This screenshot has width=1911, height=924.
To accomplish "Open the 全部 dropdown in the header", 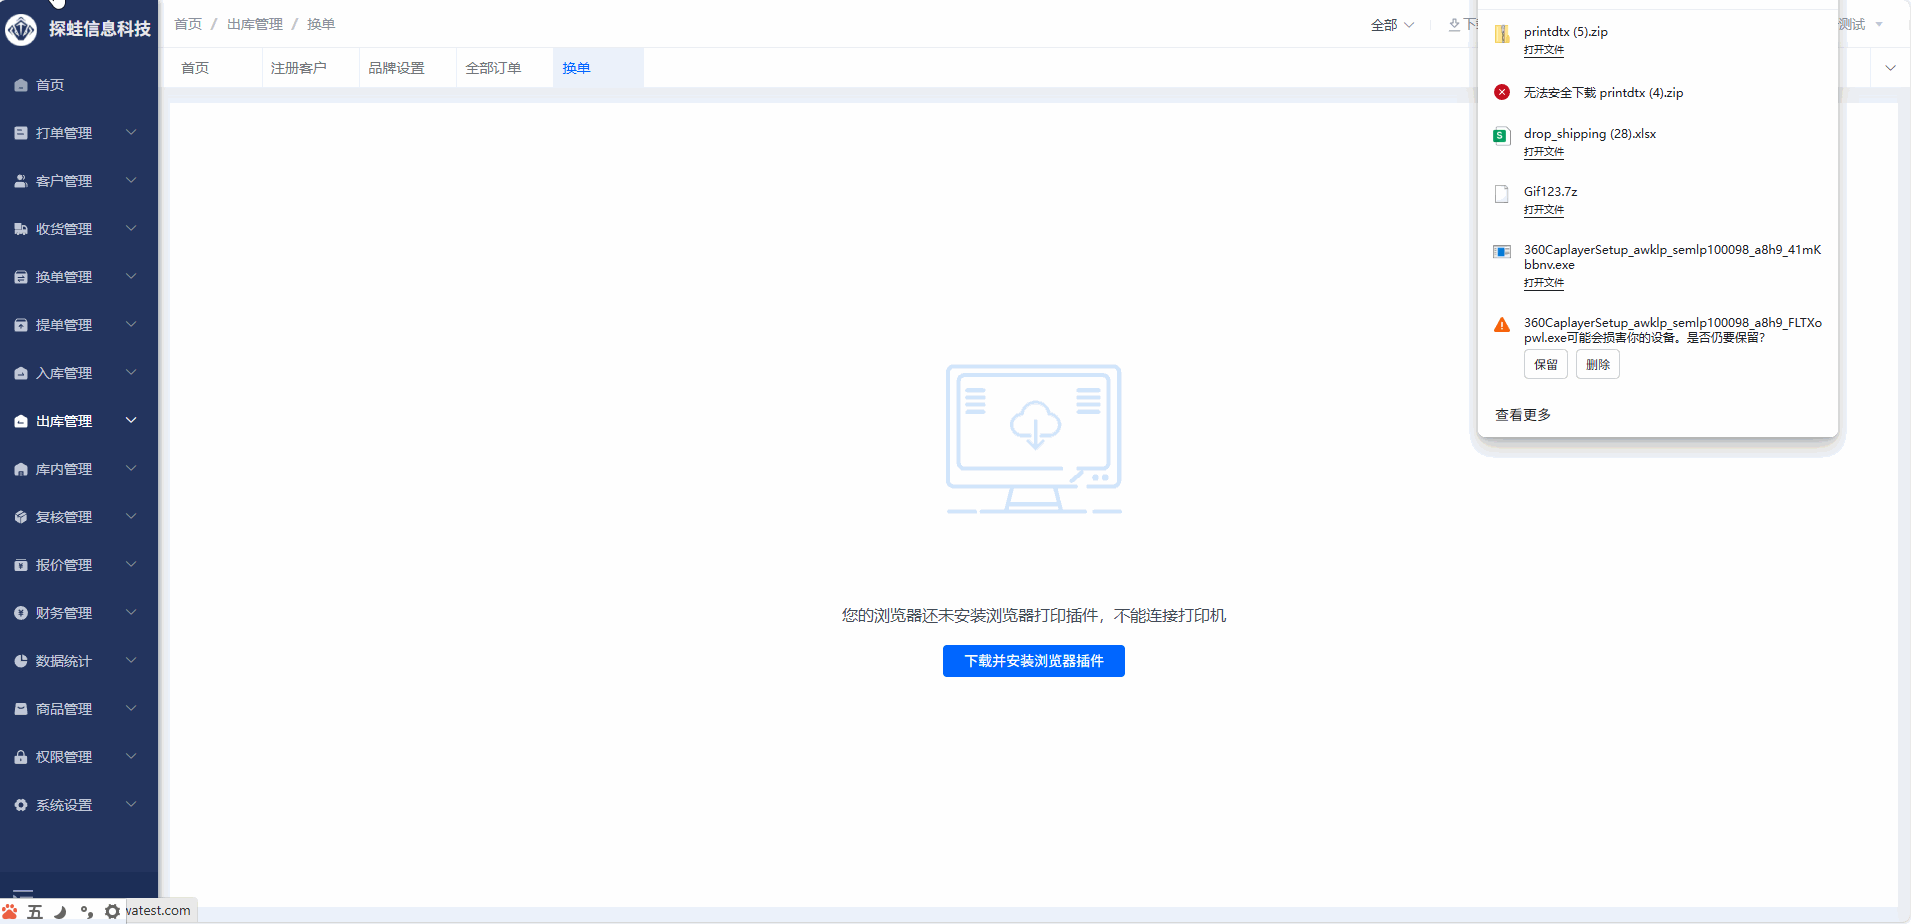I will pyautogui.click(x=1392, y=25).
